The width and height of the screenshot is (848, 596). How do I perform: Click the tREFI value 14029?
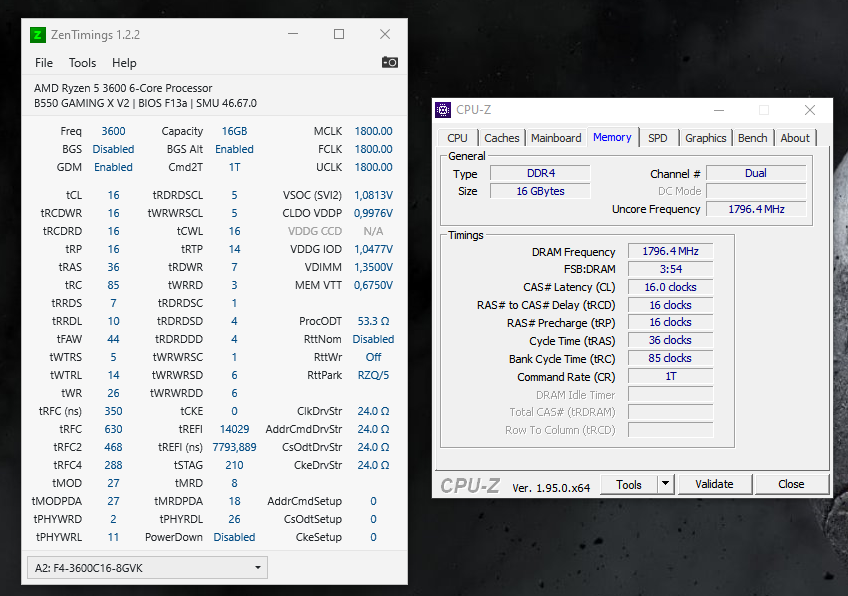coord(234,429)
